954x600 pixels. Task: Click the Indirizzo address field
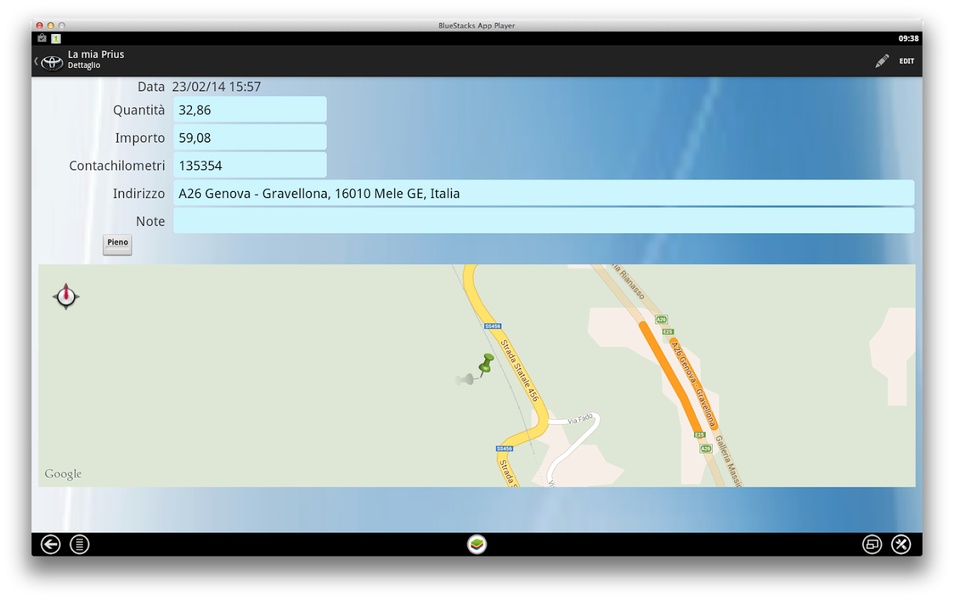[543, 193]
